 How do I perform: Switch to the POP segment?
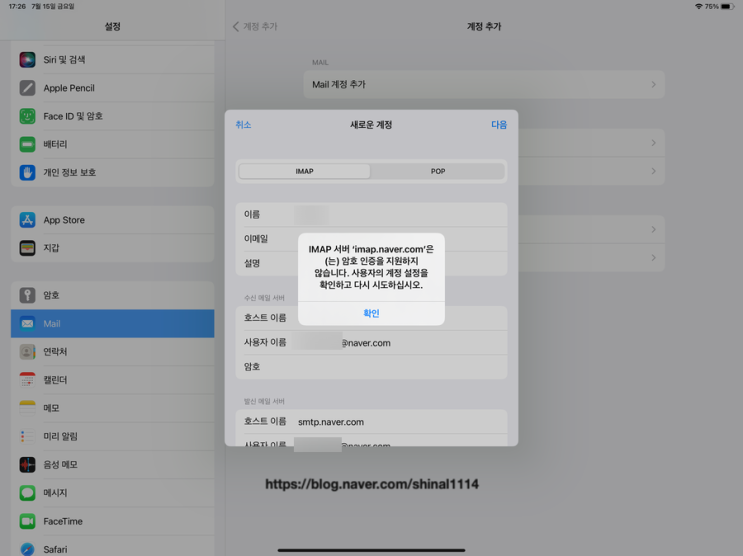click(x=438, y=171)
